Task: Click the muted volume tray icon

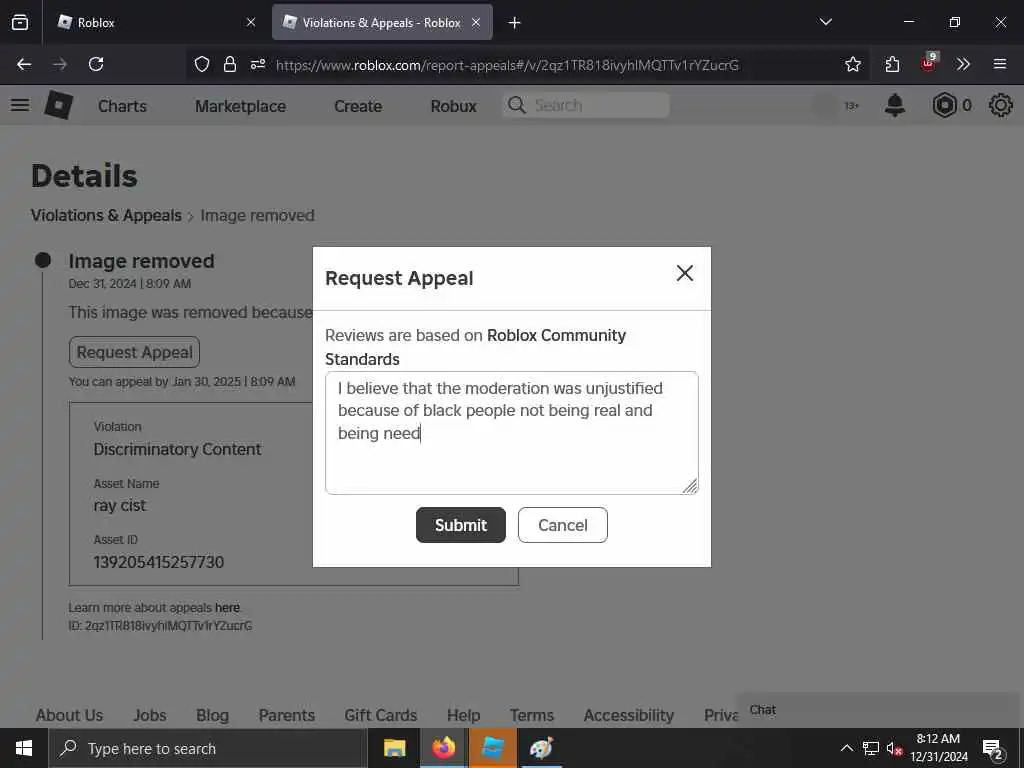Action: 893,749
